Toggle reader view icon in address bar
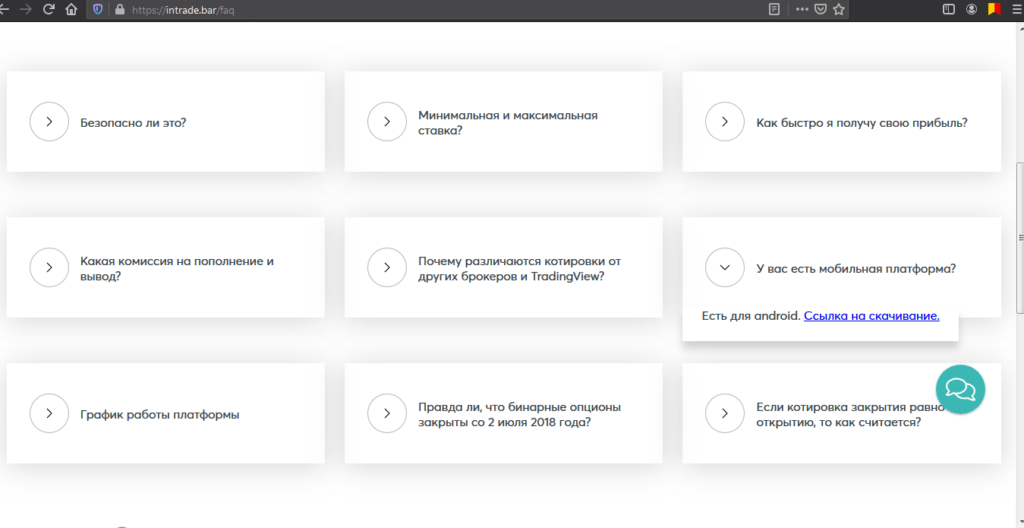The width and height of the screenshot is (1024, 528). pos(774,9)
